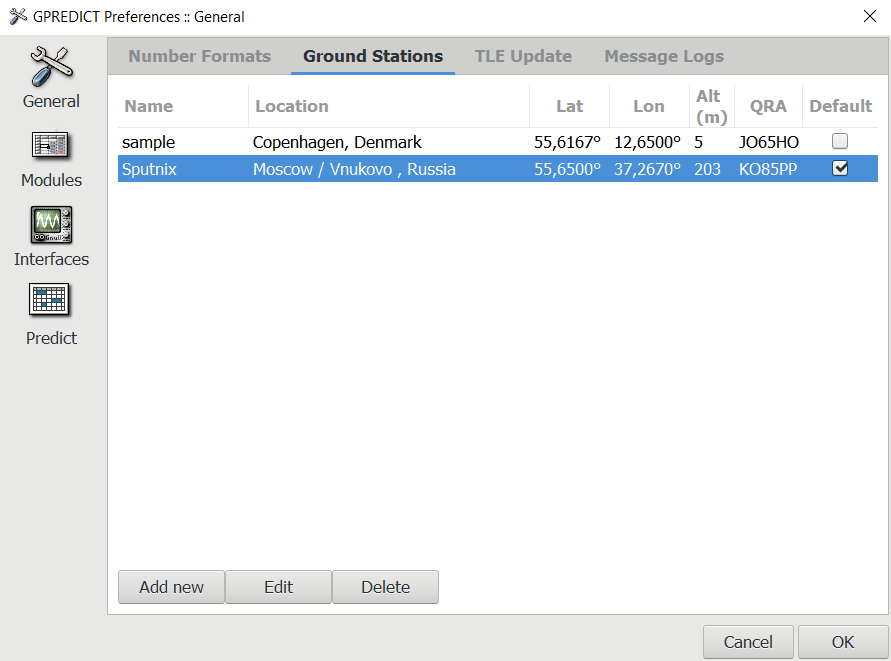Switch to the TLE Update tab
This screenshot has height=661, width=891.
click(x=523, y=56)
